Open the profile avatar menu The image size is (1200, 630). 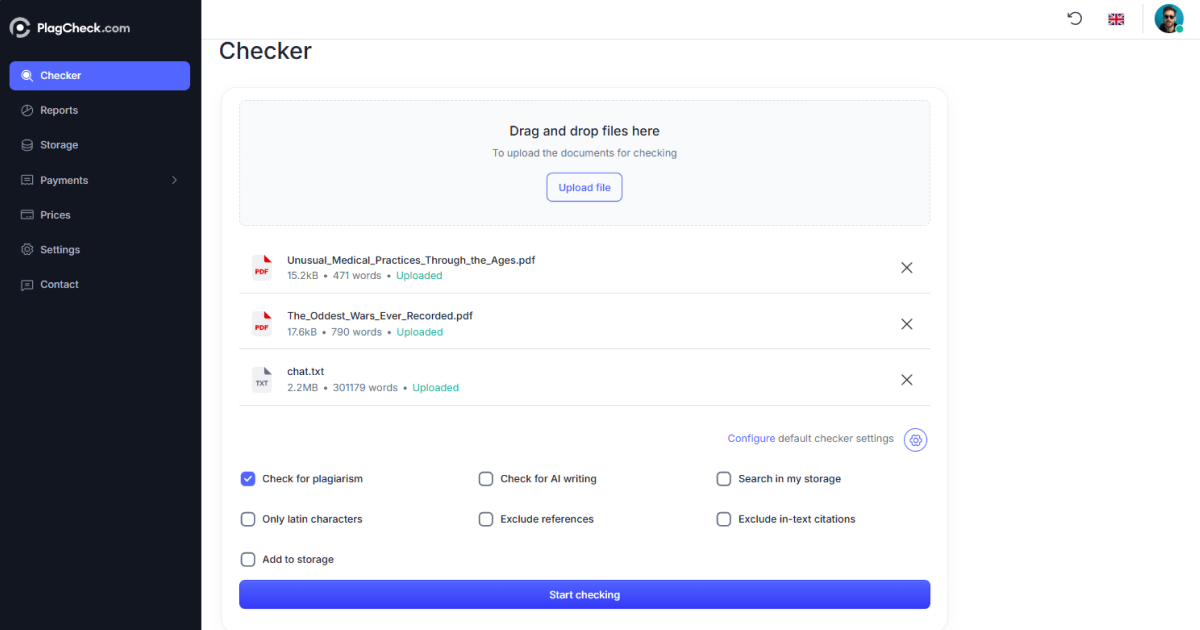(x=1168, y=18)
